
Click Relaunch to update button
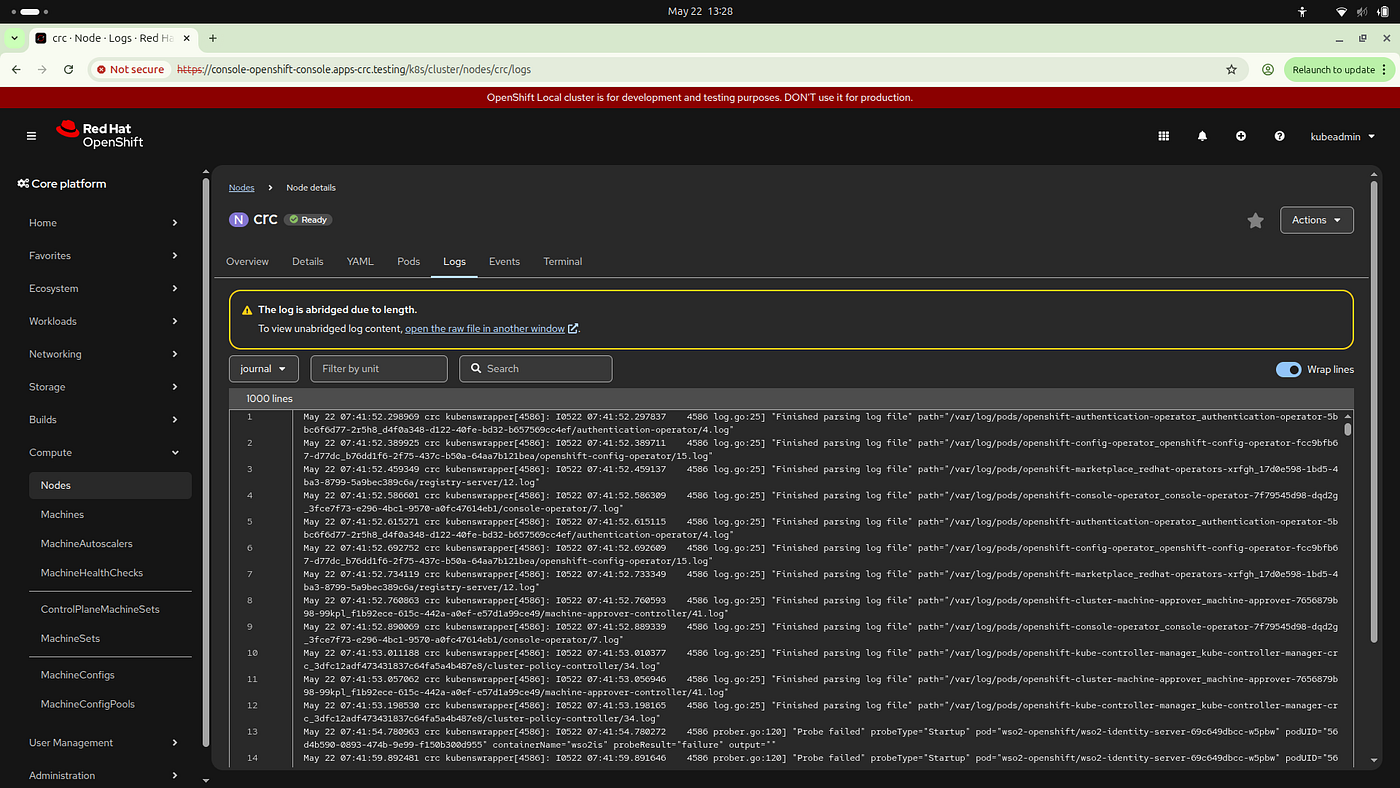click(1333, 70)
